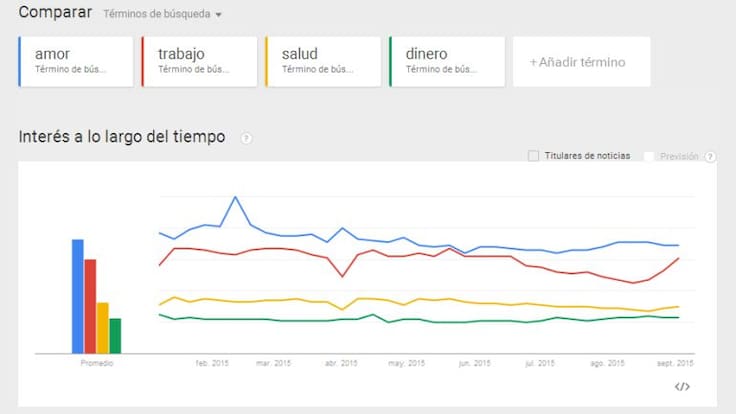736x414 pixels.
Task: Select the "amor" search term card
Action: 76,61
